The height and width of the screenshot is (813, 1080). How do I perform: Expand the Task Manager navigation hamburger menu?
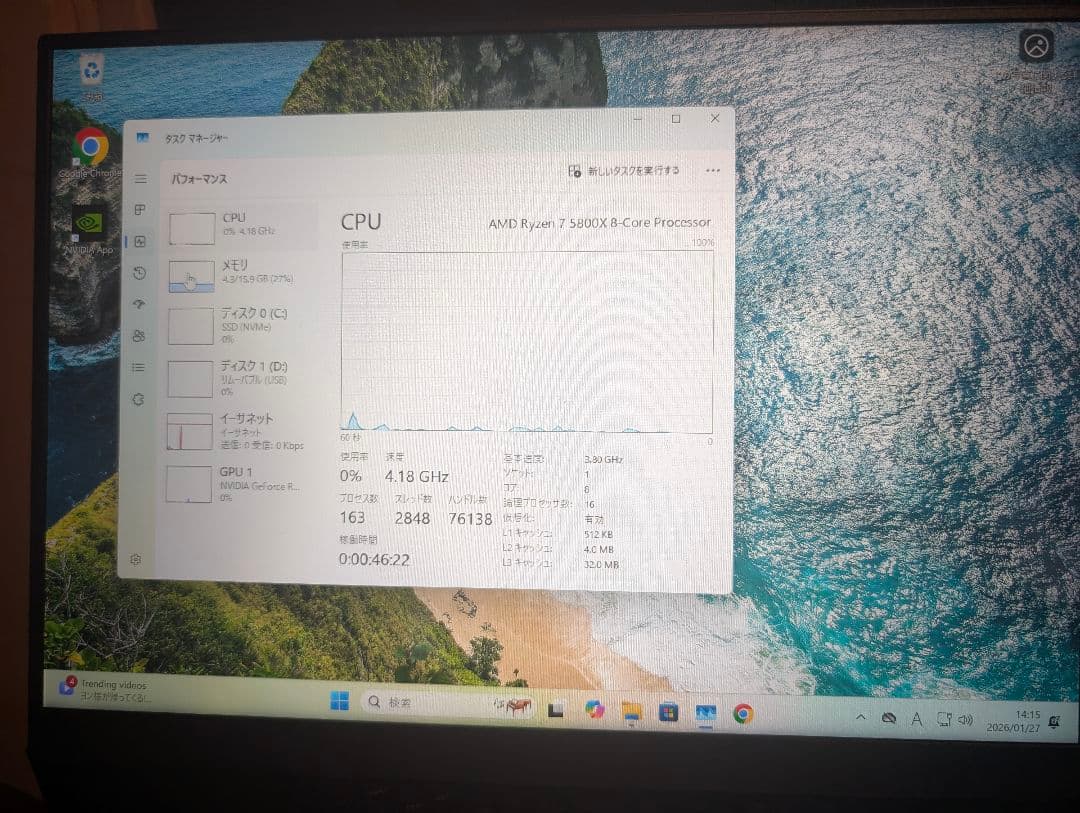coord(138,178)
